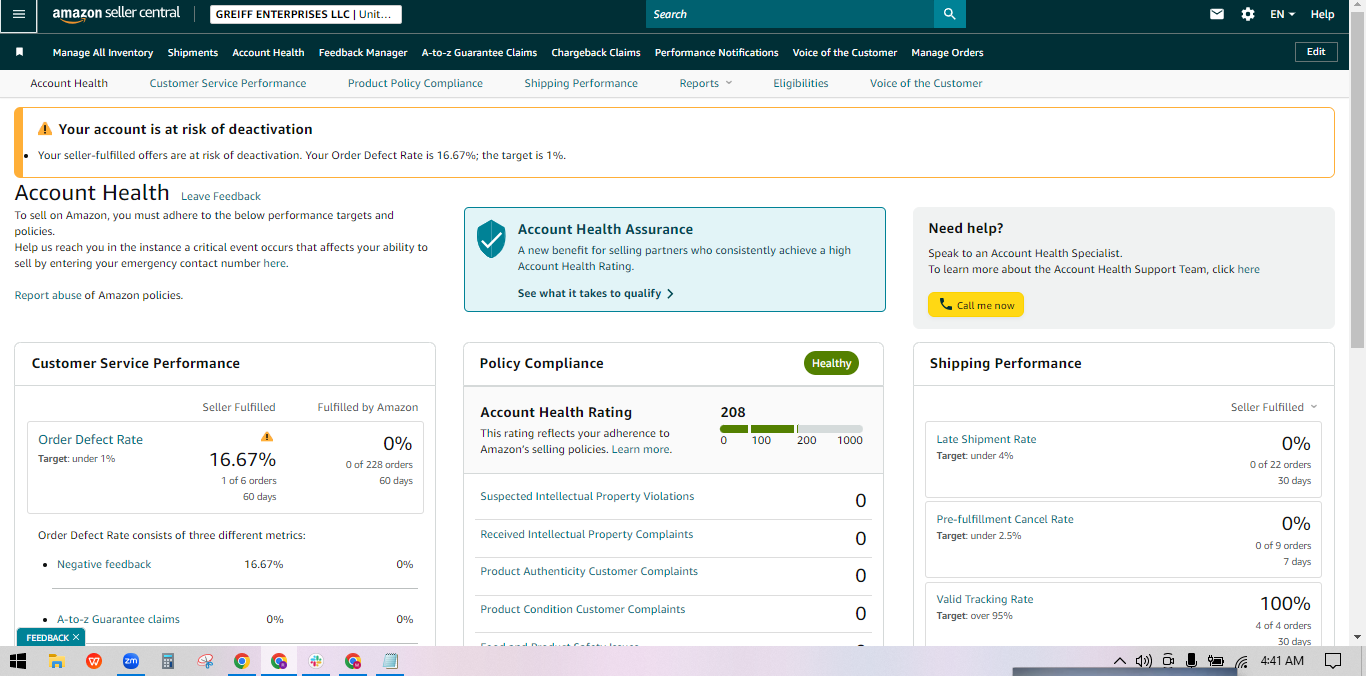The image size is (1366, 676).
Task: Click the bookmark icon in the favorites bar
Action: click(x=19, y=52)
